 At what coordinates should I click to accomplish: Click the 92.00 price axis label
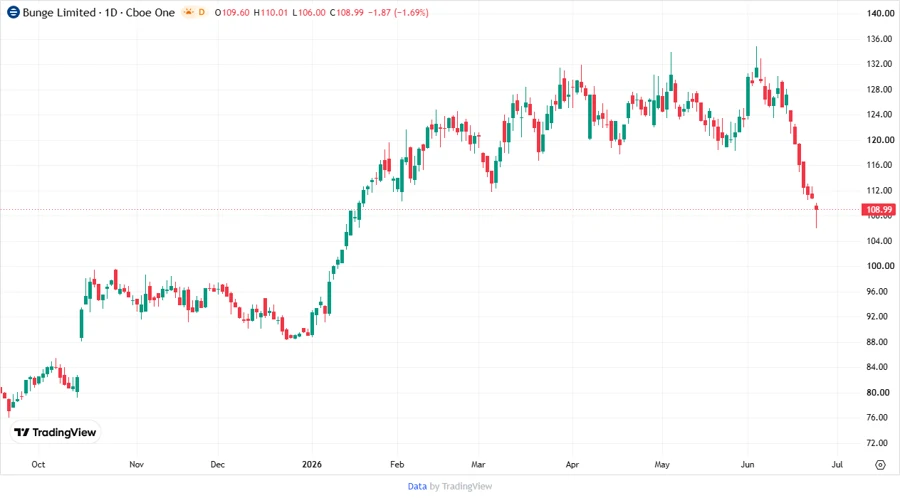[x=877, y=316]
